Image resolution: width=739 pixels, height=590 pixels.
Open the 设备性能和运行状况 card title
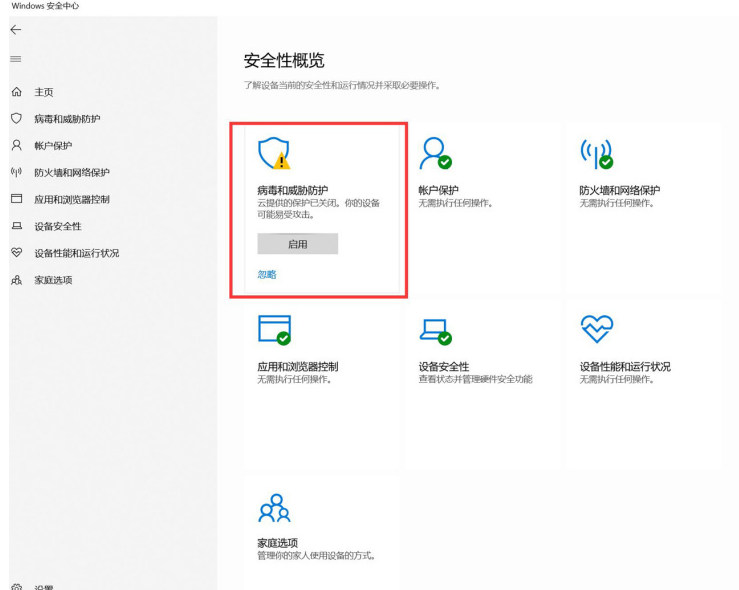[x=625, y=366]
